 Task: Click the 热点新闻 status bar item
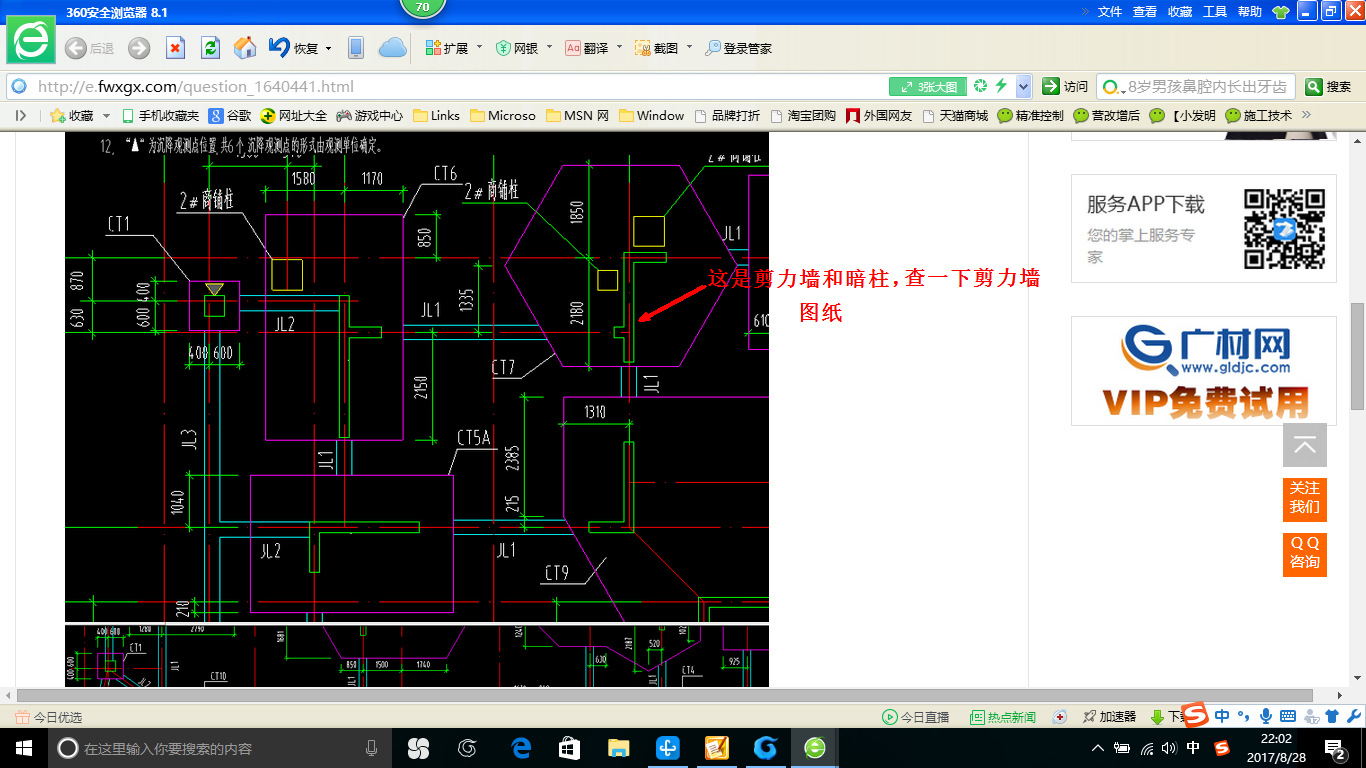click(x=1003, y=717)
